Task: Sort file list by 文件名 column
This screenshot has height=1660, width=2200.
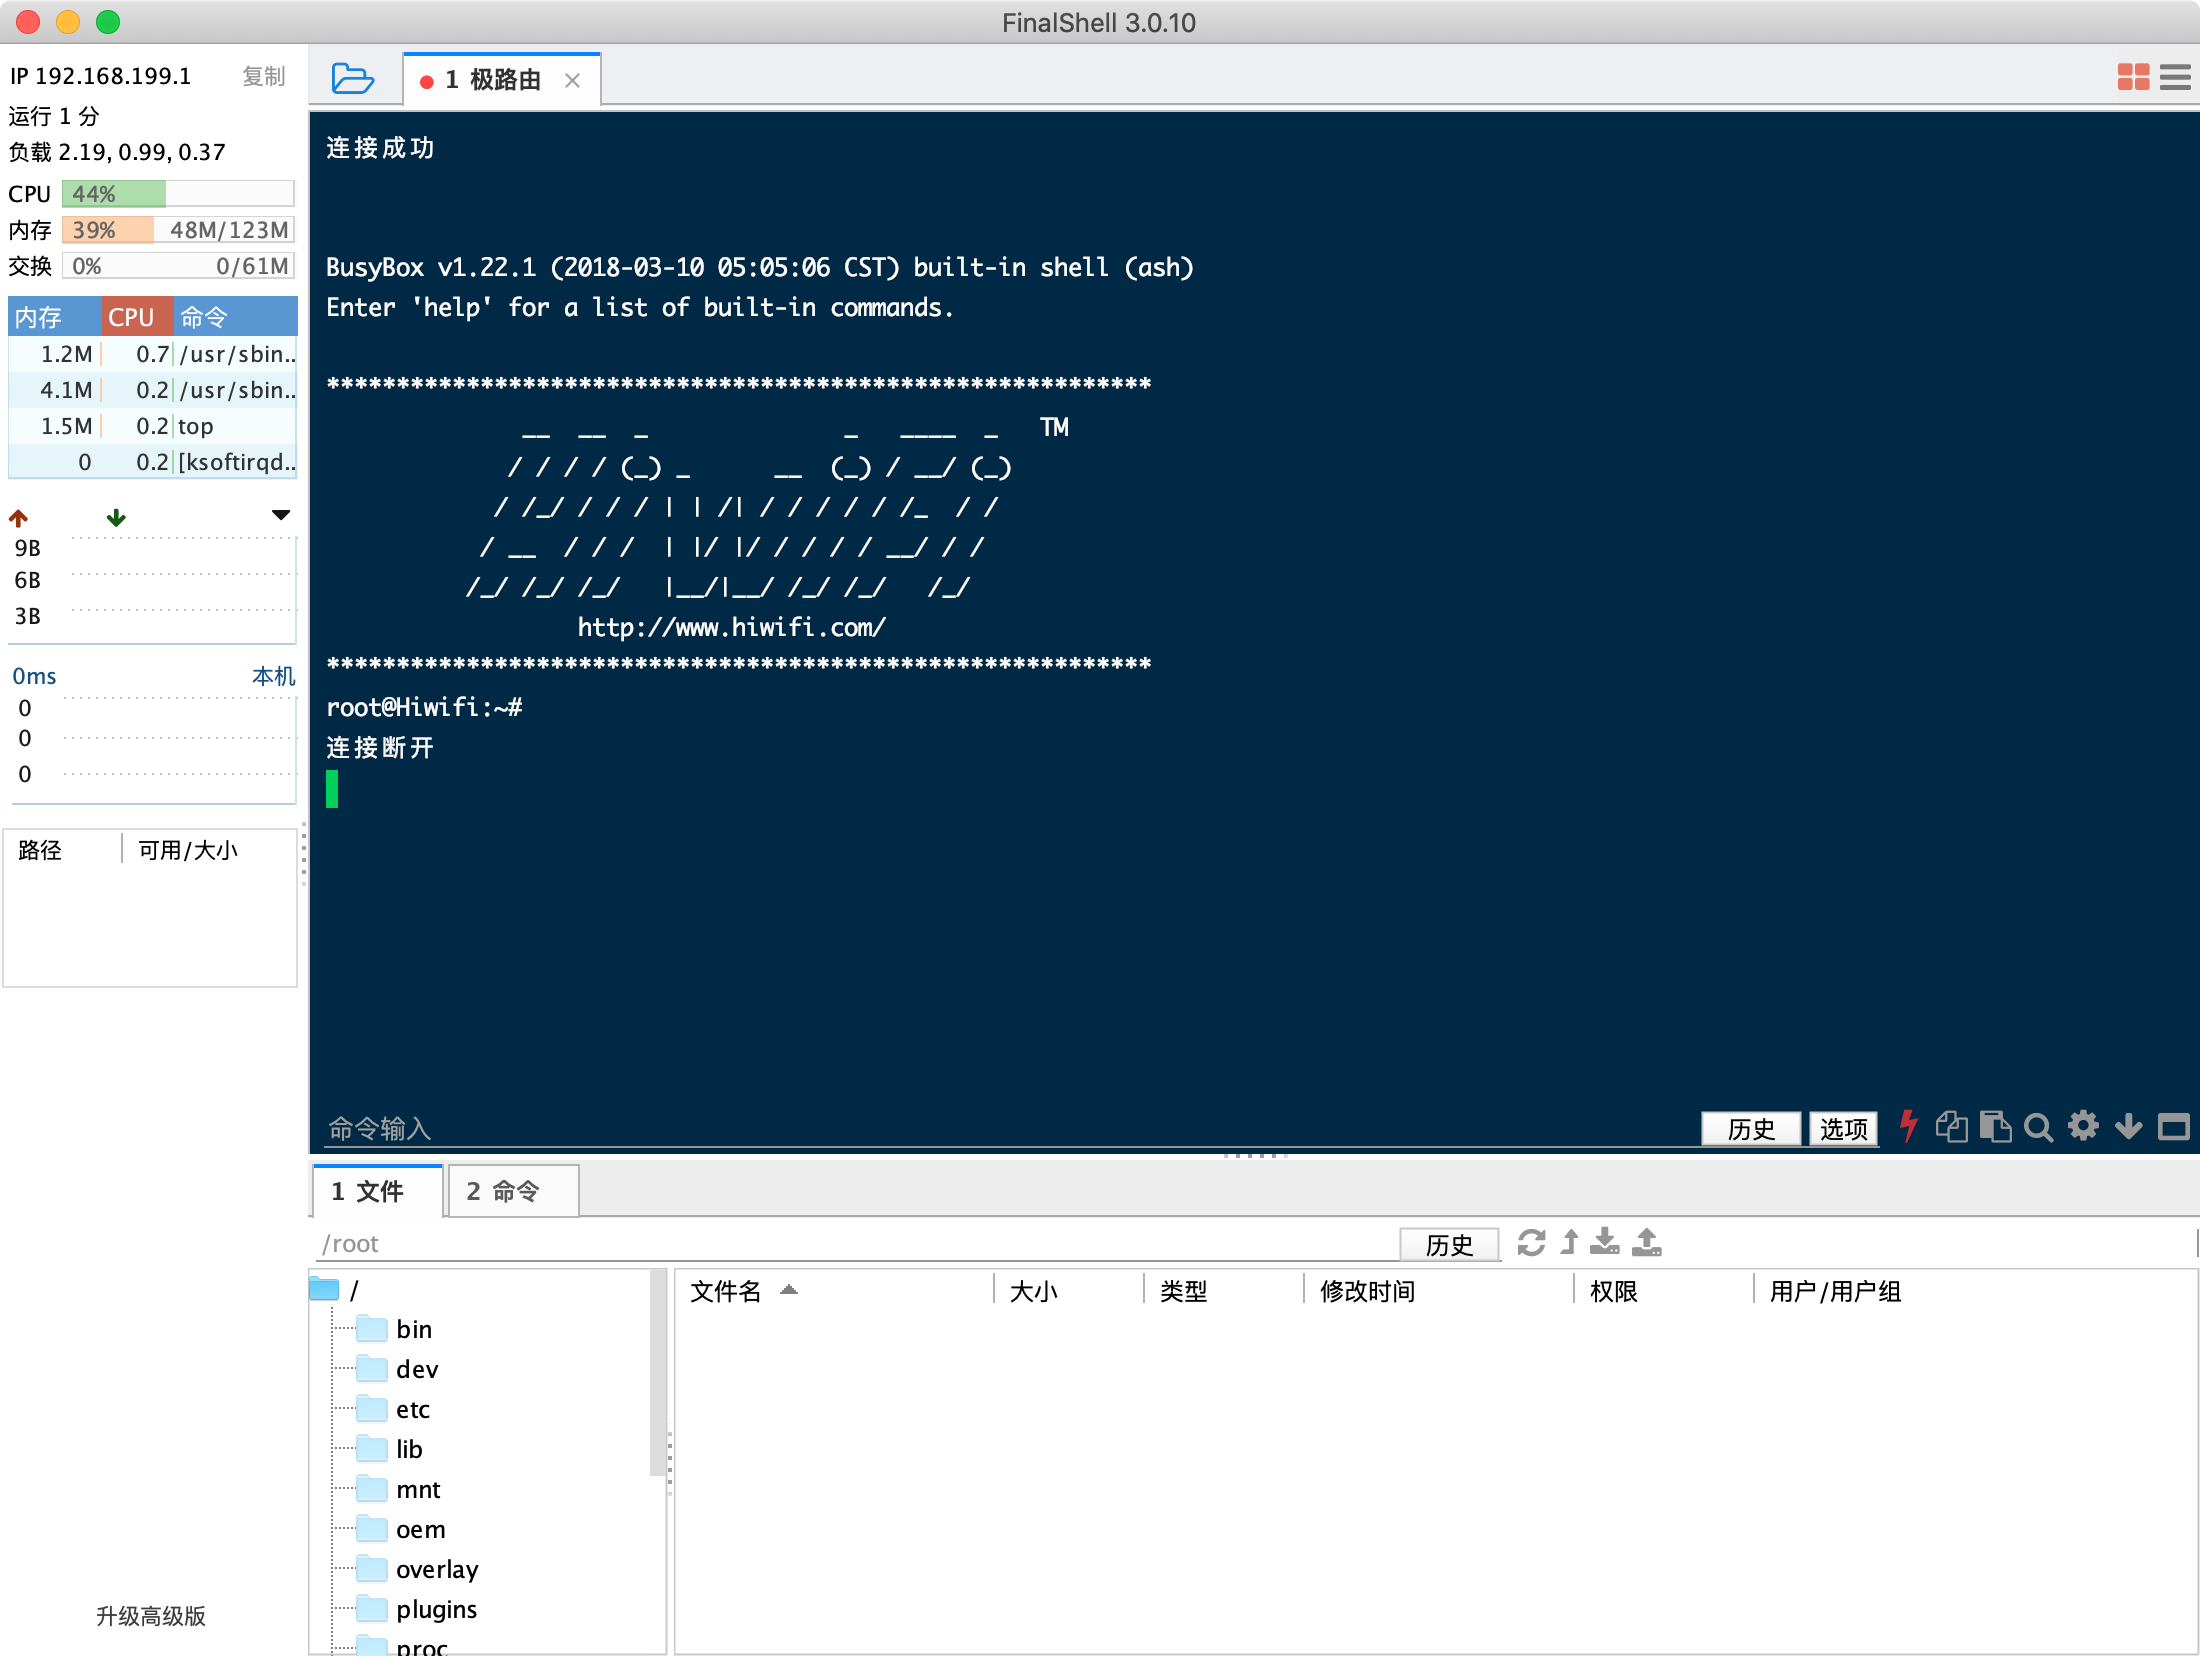Action: click(x=726, y=1291)
